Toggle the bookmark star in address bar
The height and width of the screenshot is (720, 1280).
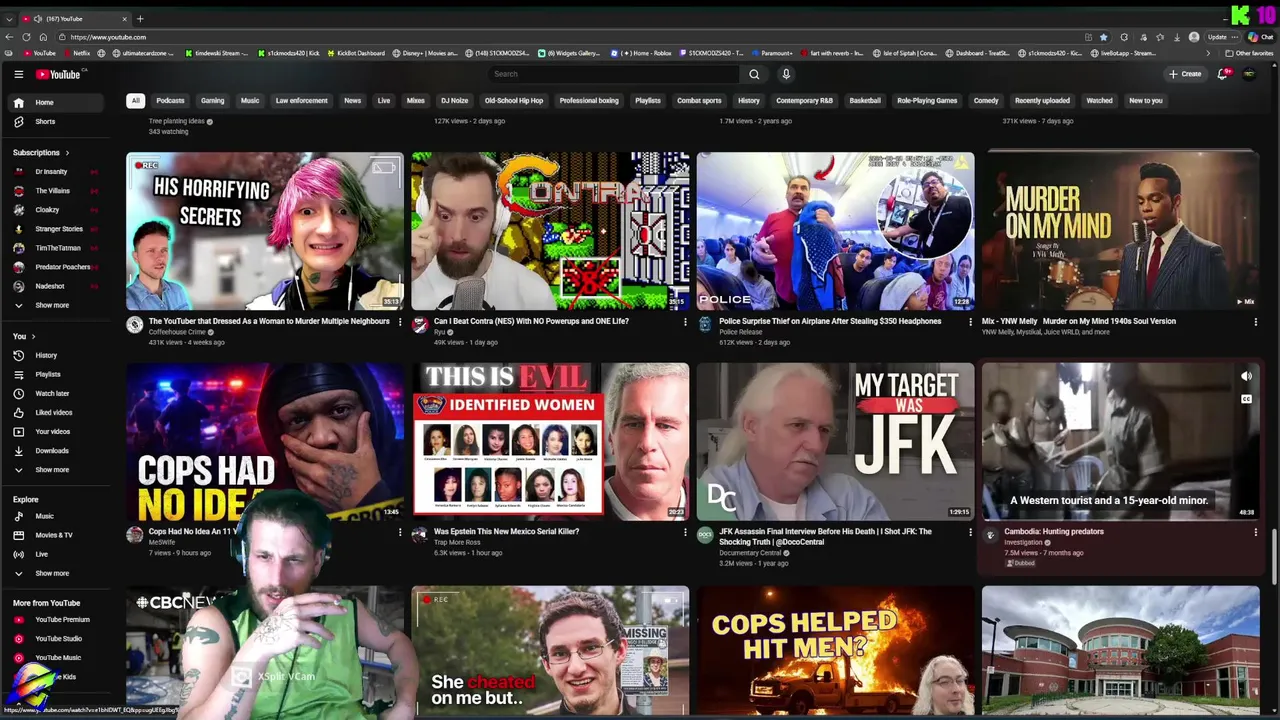[x=1103, y=37]
